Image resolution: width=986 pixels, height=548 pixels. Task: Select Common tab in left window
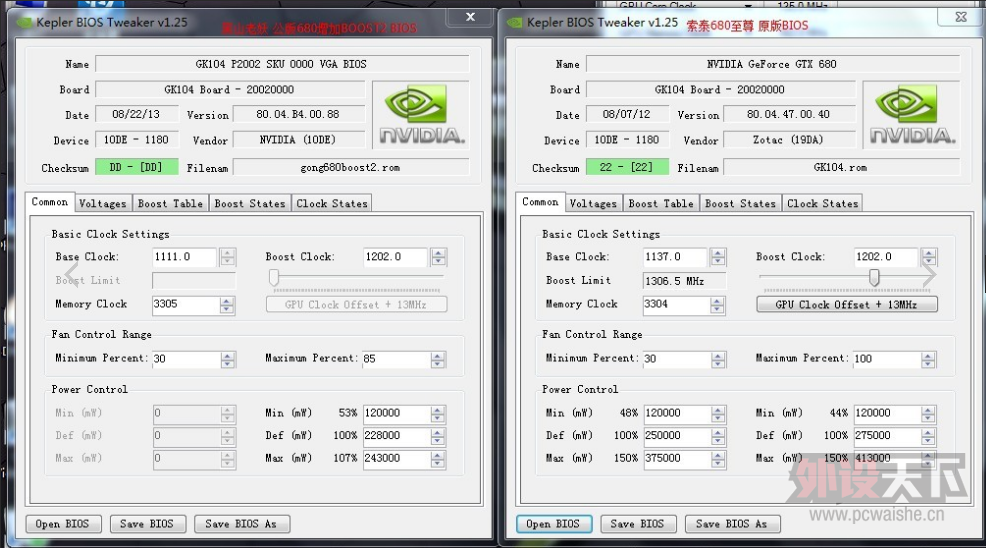(x=50, y=202)
